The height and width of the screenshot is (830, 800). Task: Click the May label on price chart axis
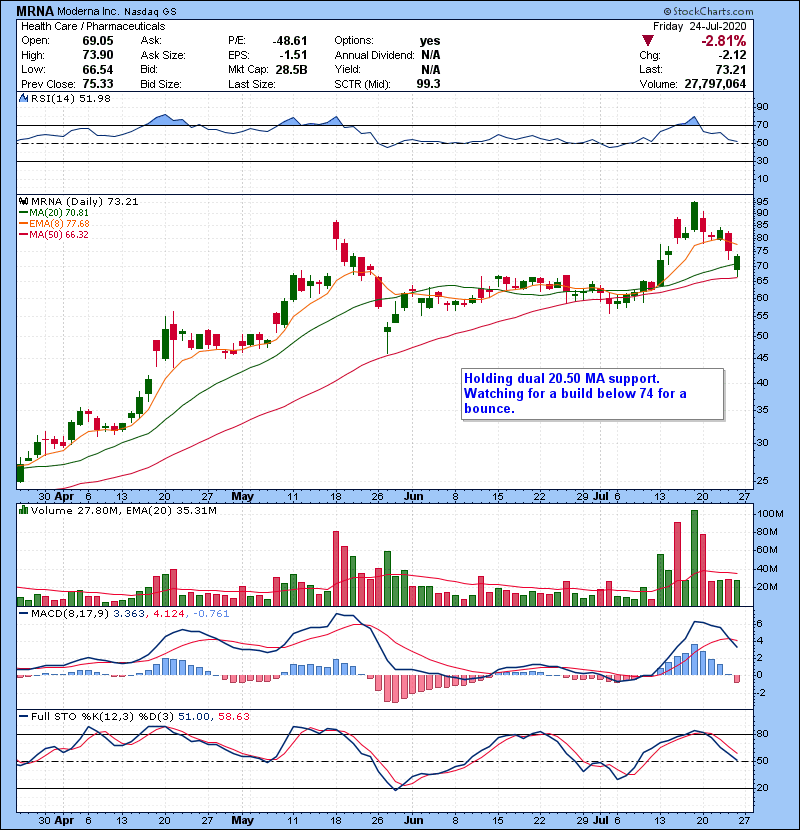click(242, 496)
